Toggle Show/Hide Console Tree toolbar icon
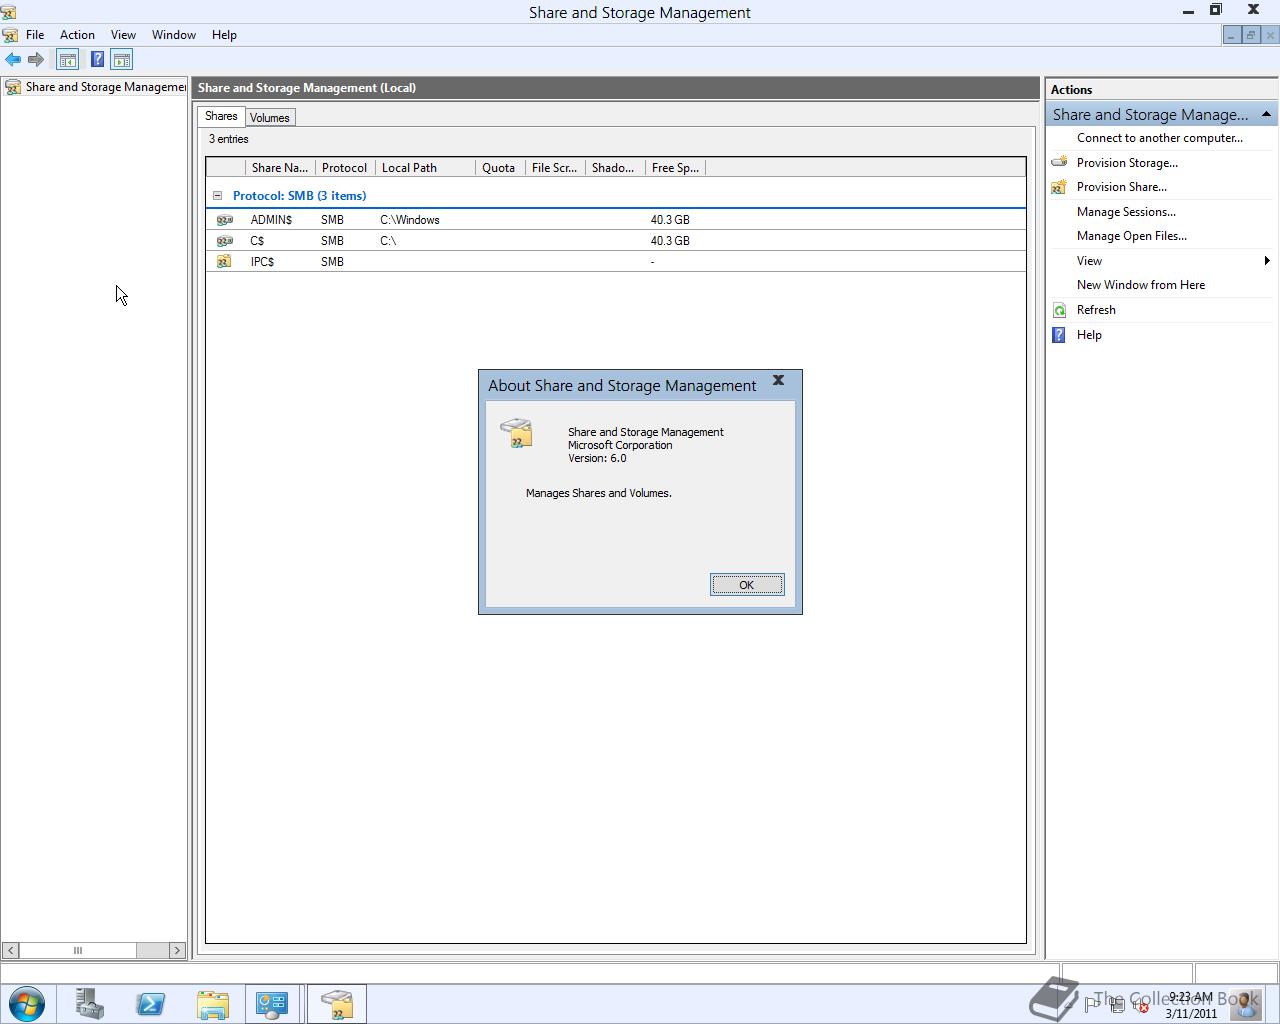 [x=67, y=60]
